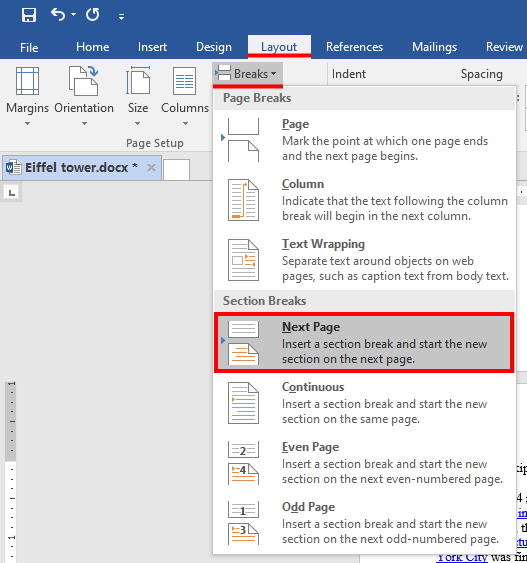The width and height of the screenshot is (527, 563).
Task: Click the Undo arrow icon
Action: pyautogui.click(x=58, y=15)
